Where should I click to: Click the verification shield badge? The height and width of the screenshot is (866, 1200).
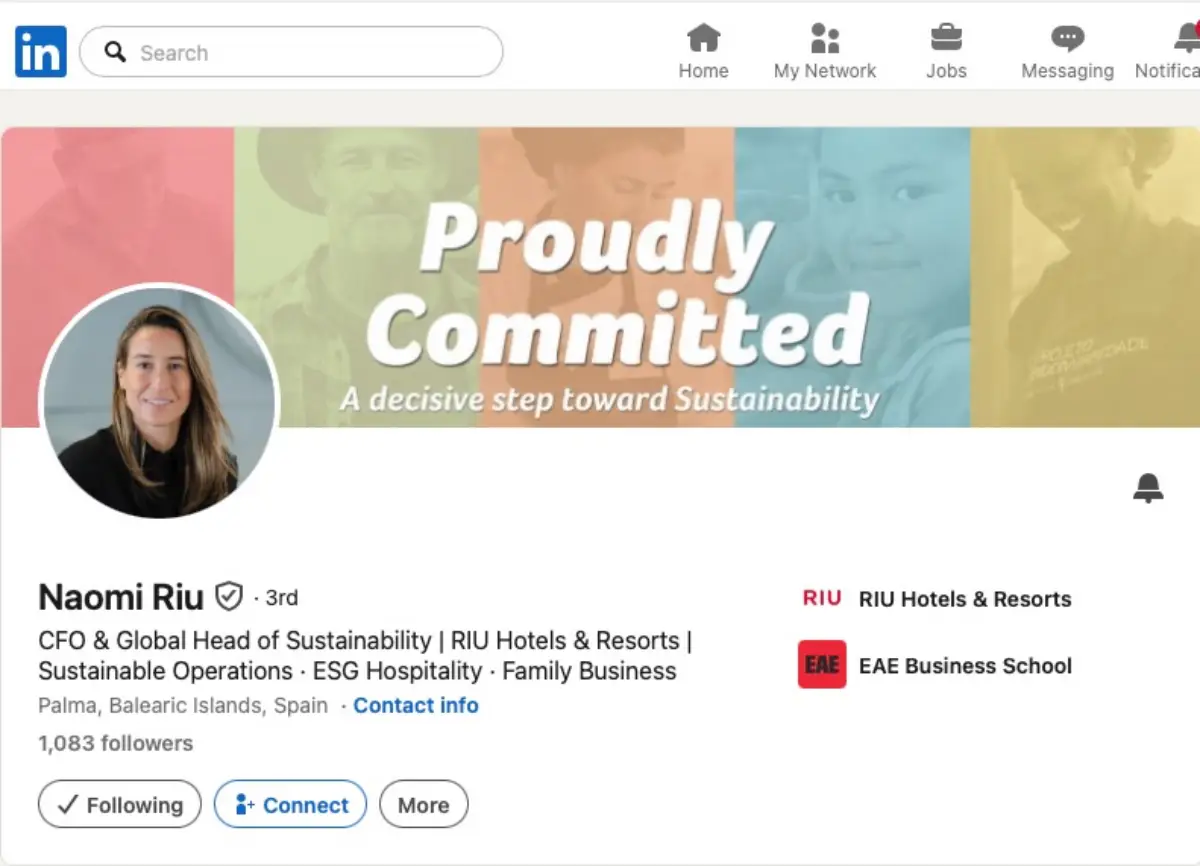(x=230, y=597)
